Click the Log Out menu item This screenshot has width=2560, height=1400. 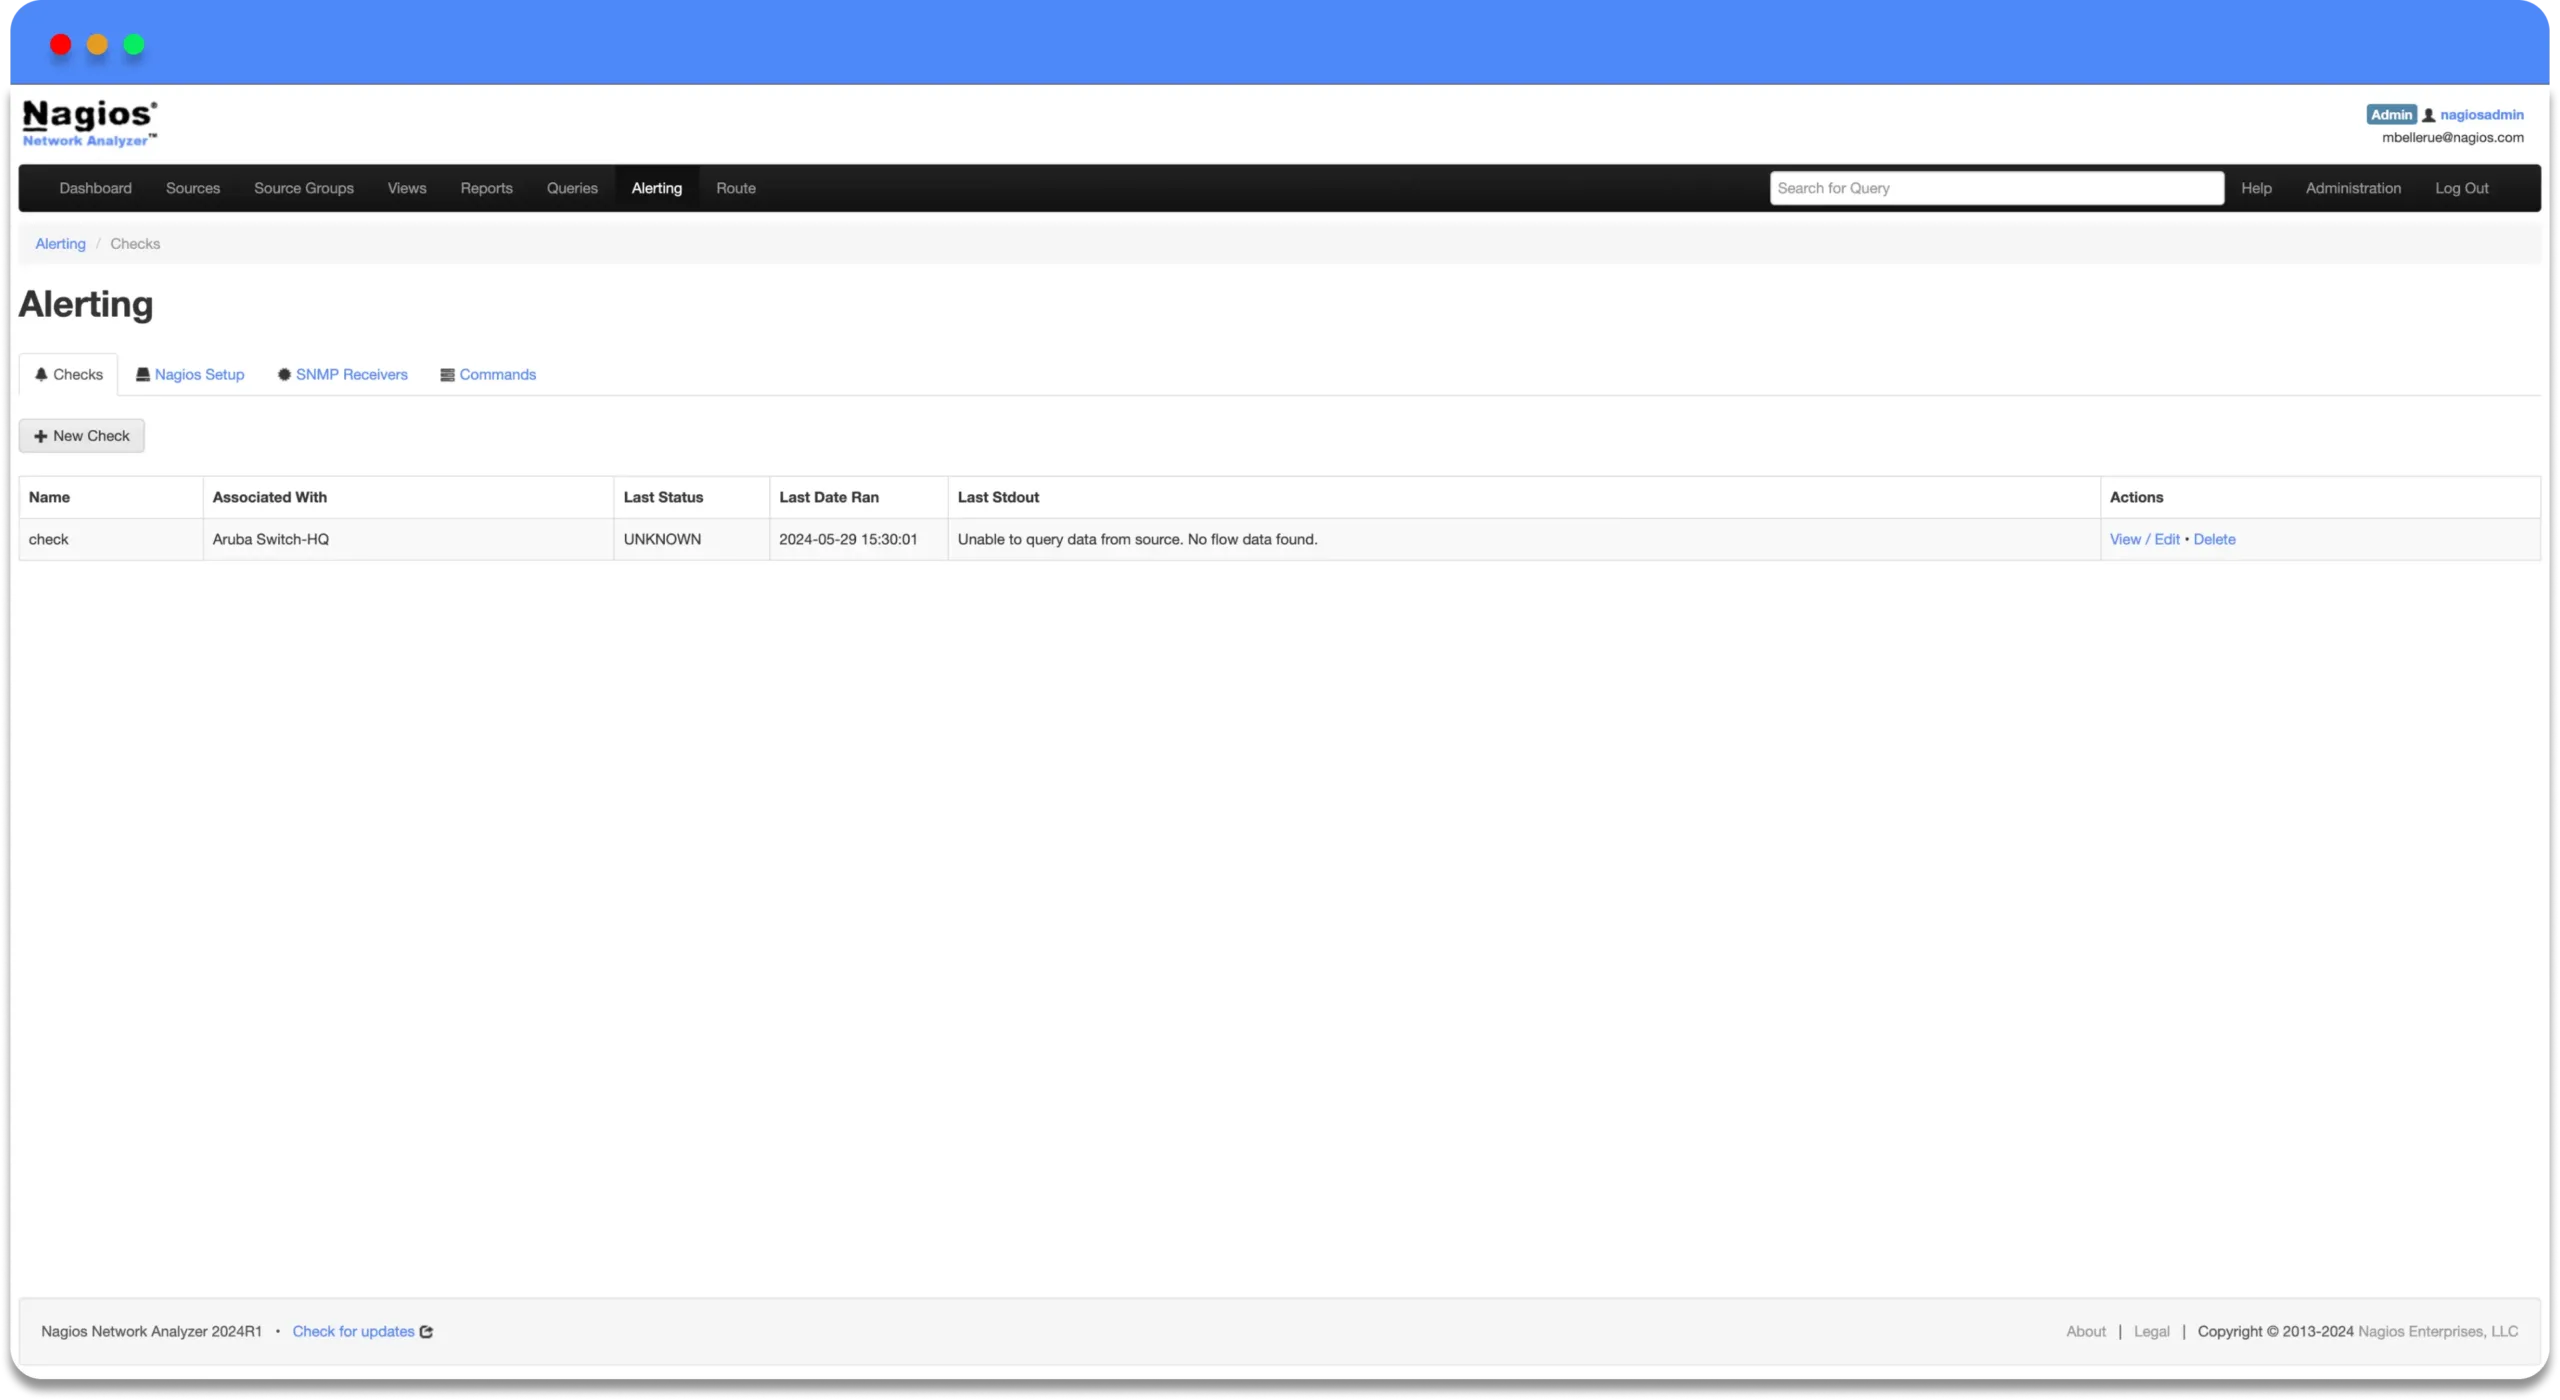coord(2462,188)
